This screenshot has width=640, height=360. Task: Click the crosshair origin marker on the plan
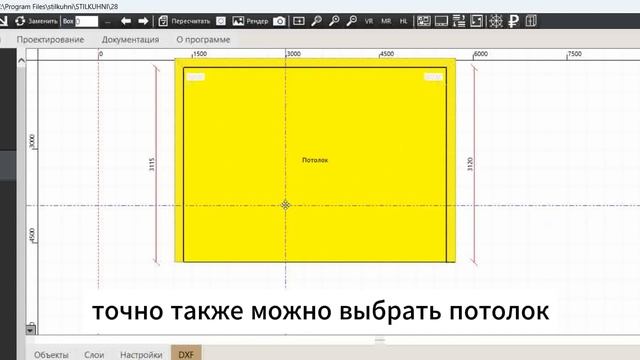285,205
